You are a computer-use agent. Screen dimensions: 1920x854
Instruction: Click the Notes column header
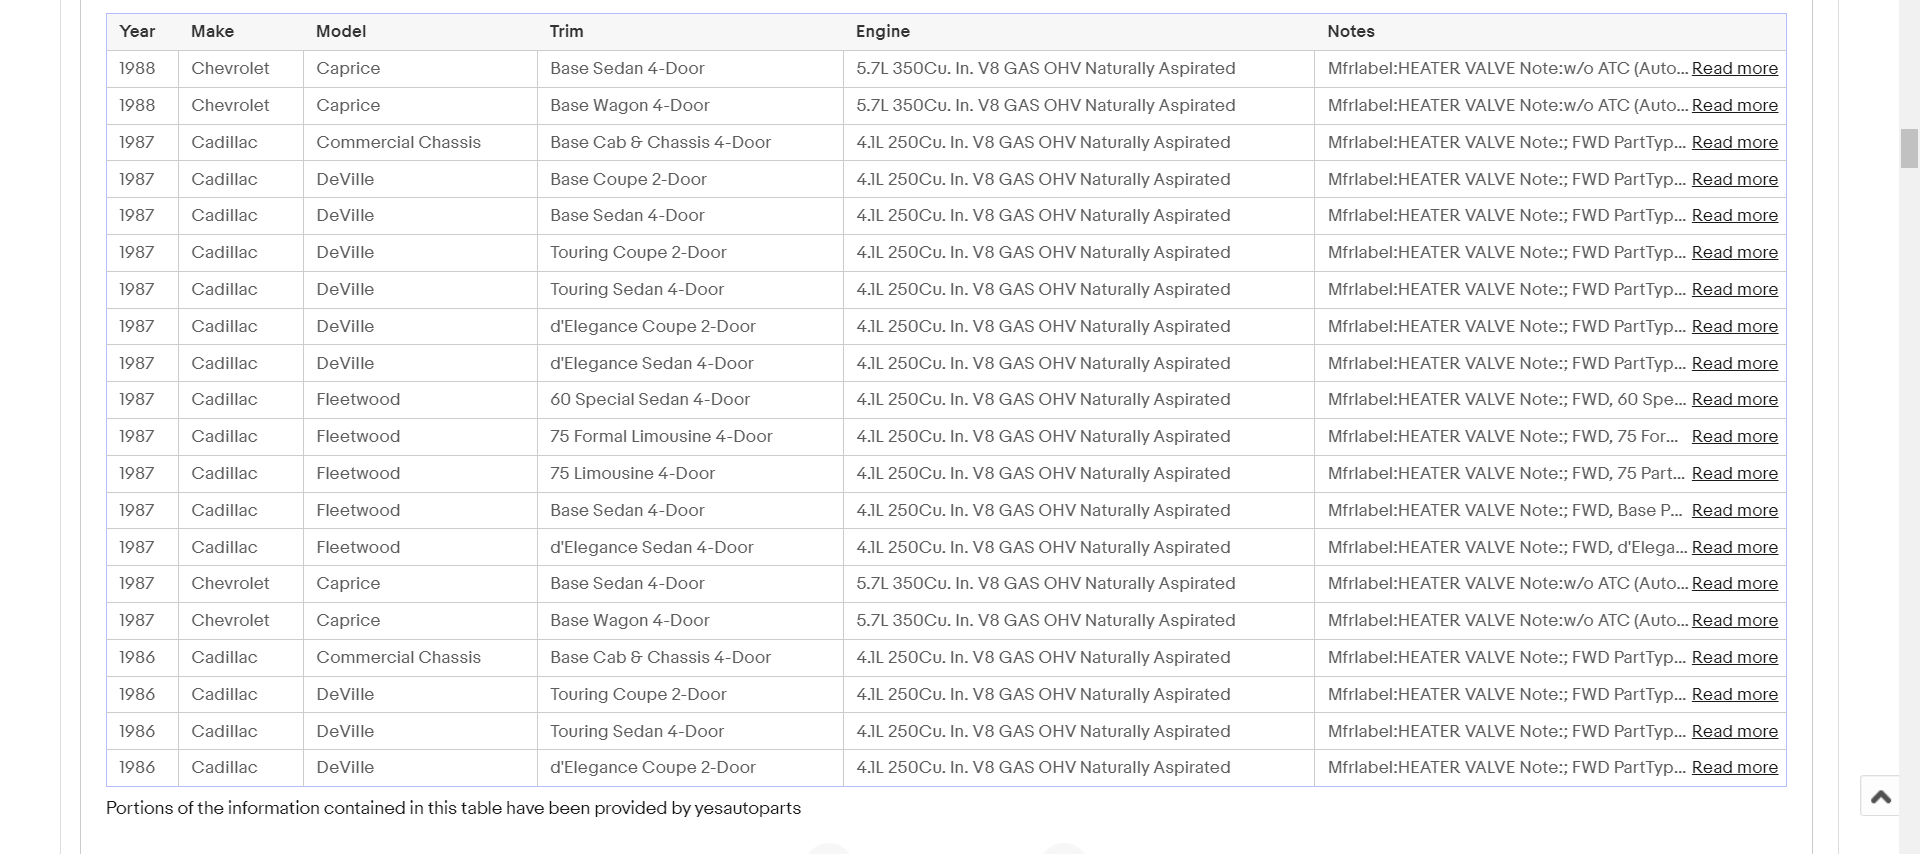[1350, 32]
